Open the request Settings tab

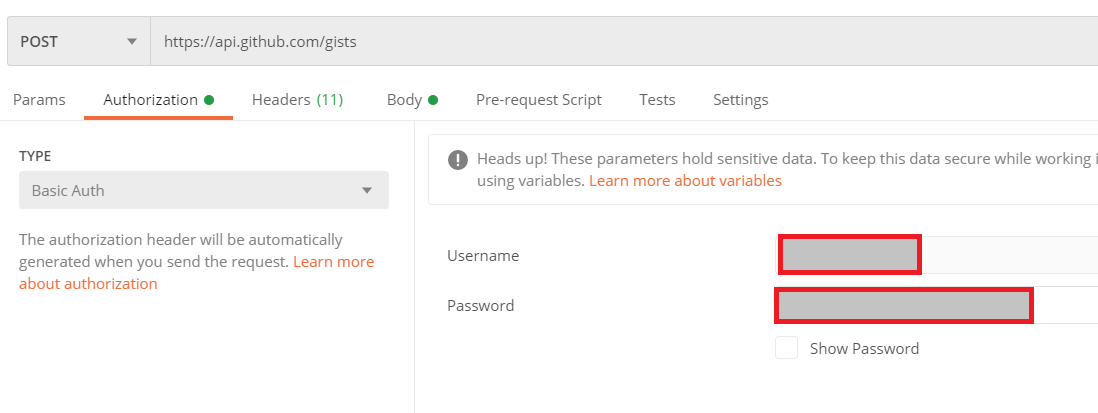pyautogui.click(x=740, y=100)
